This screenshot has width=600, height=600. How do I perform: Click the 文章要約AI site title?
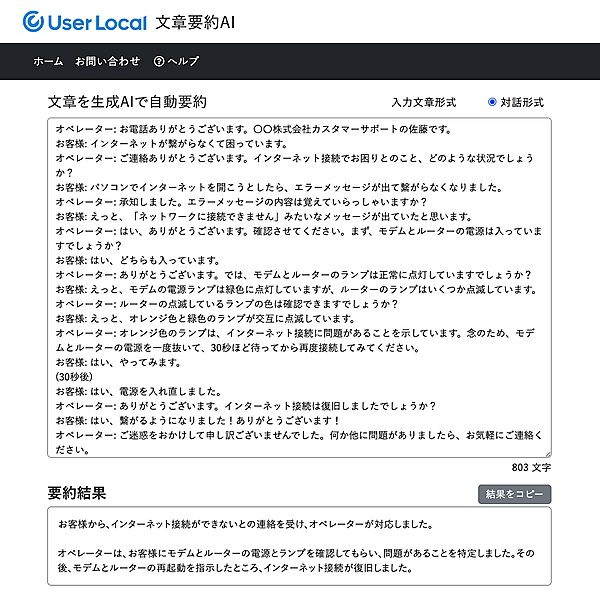point(195,21)
